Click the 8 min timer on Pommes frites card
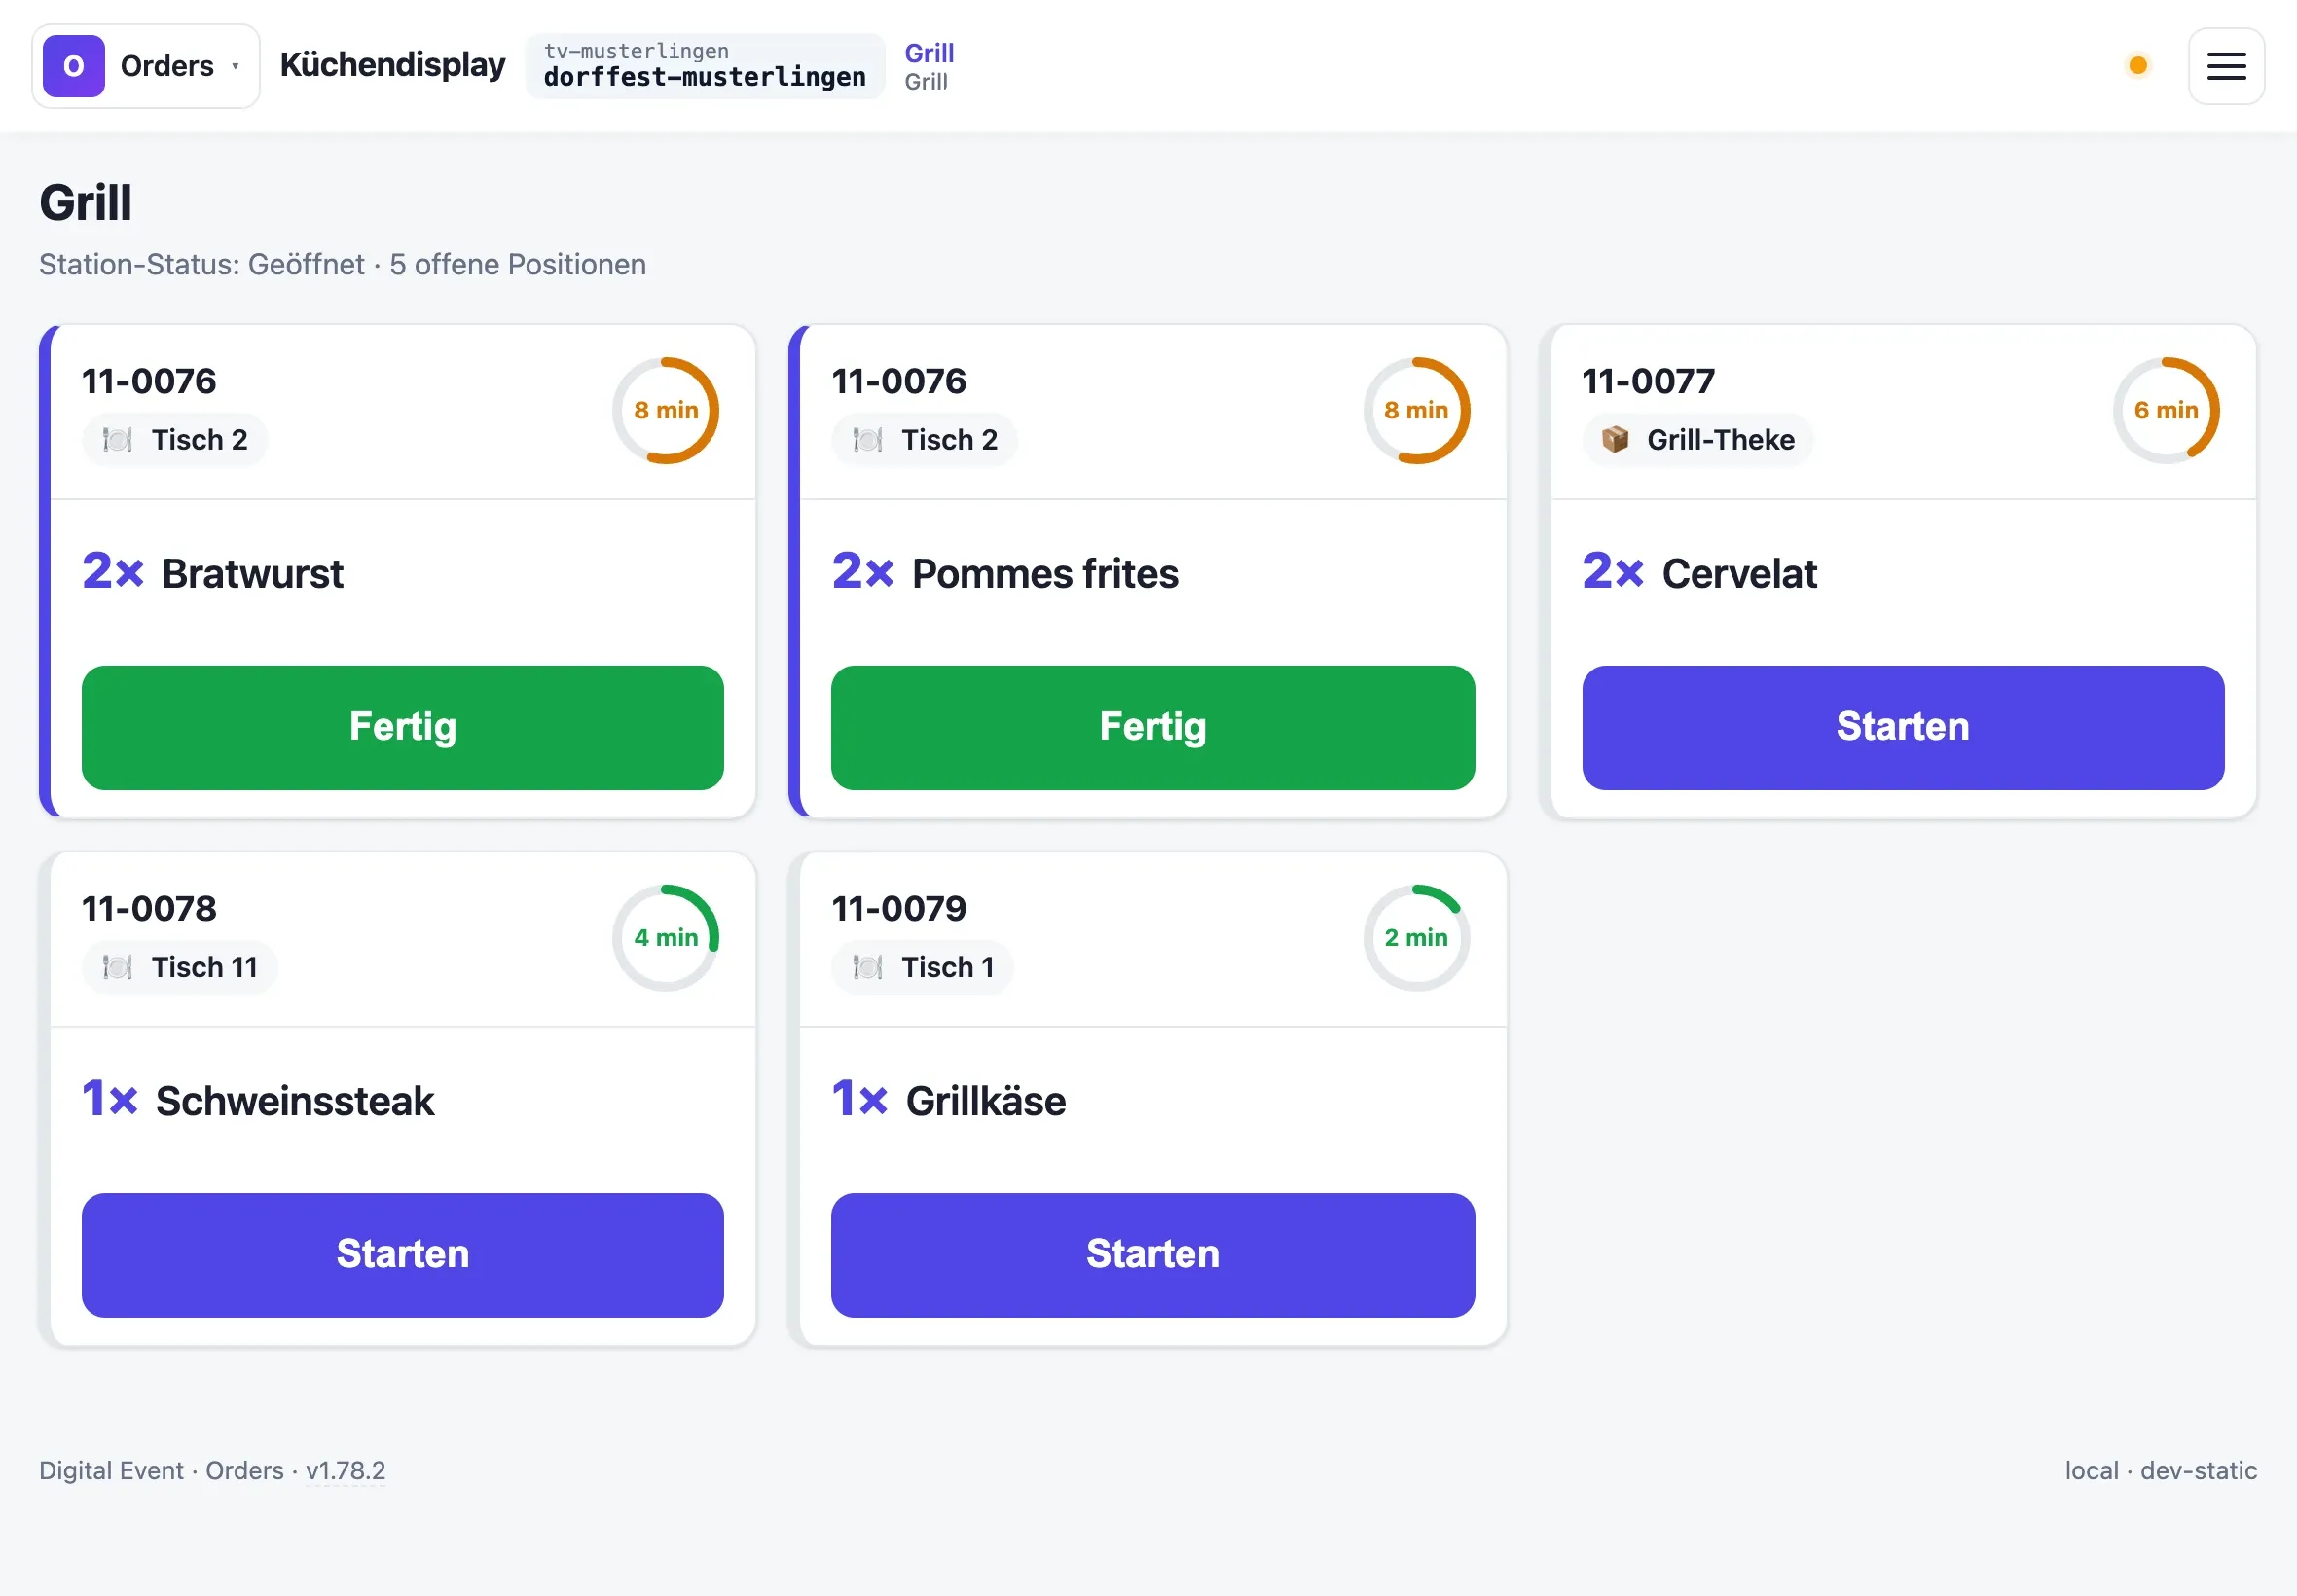This screenshot has height=1596, width=2297. pos(1416,410)
